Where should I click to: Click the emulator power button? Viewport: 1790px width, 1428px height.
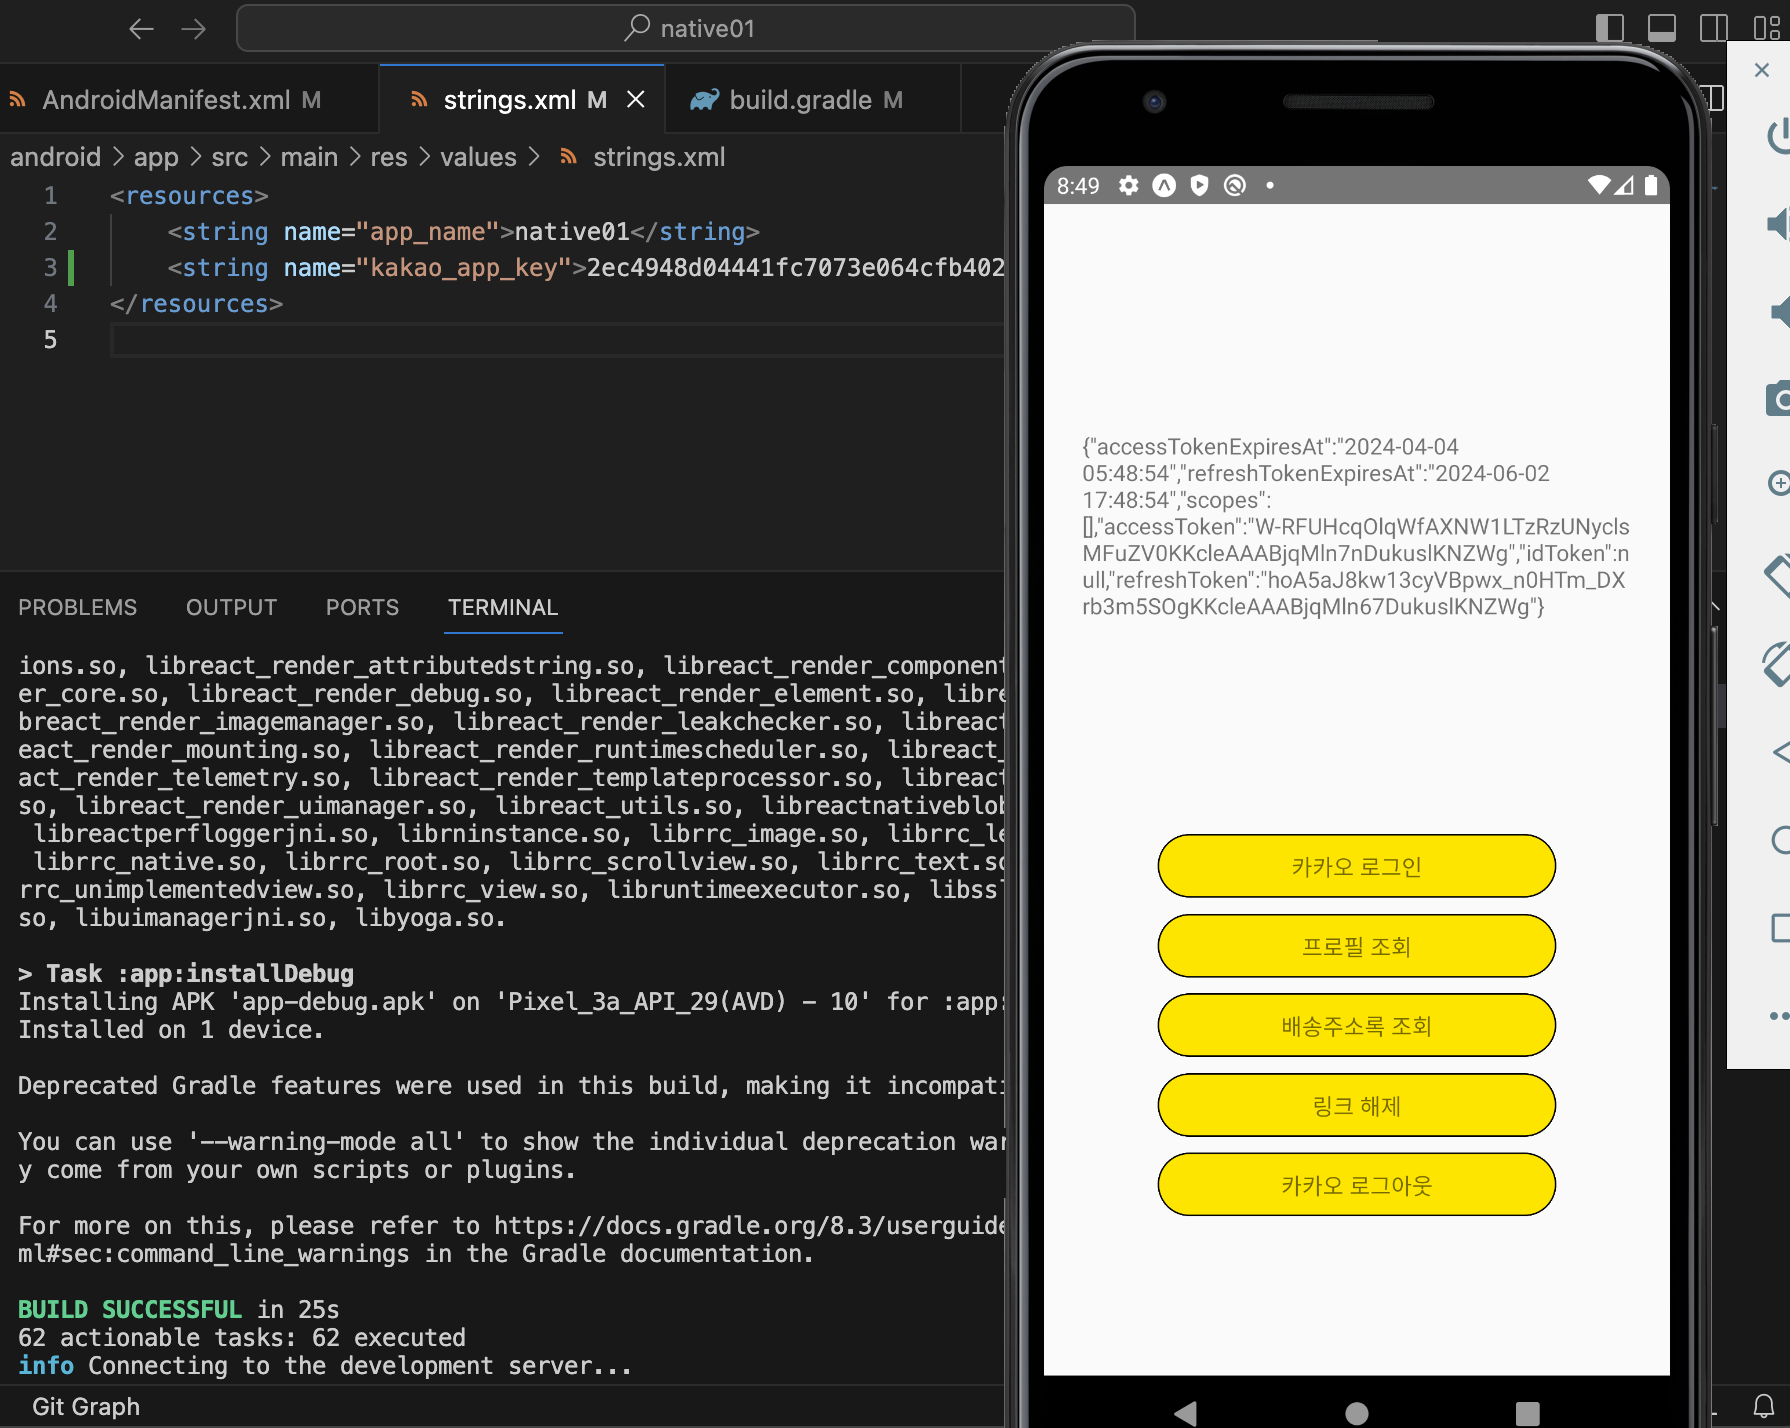tap(1778, 135)
